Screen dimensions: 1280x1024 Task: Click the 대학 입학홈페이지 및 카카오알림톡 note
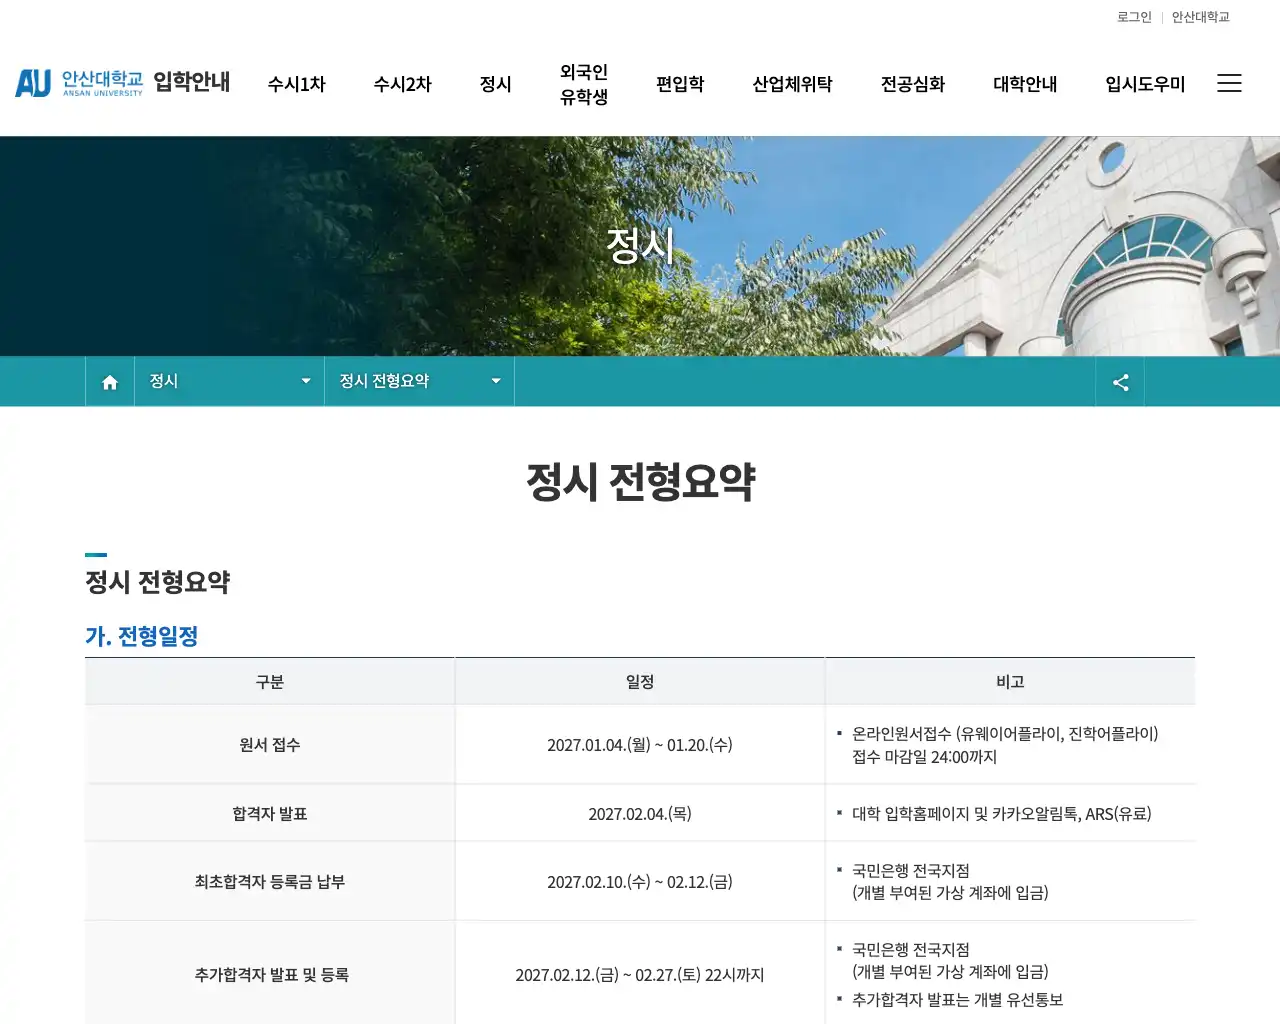[x=1002, y=814]
